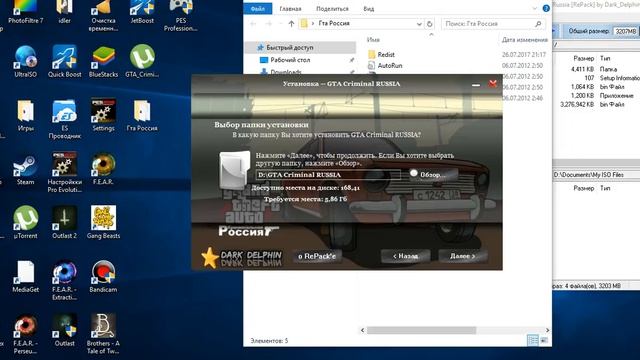Open the Главная ribbon tab
This screenshot has width=640, height=360.
pyautogui.click(x=290, y=9)
